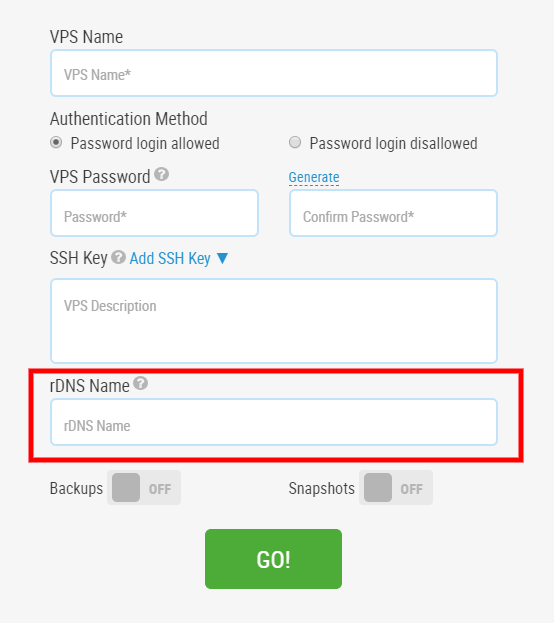Click the Add SSH Key link text
Screen dimensions: 554x623
pos(170,258)
